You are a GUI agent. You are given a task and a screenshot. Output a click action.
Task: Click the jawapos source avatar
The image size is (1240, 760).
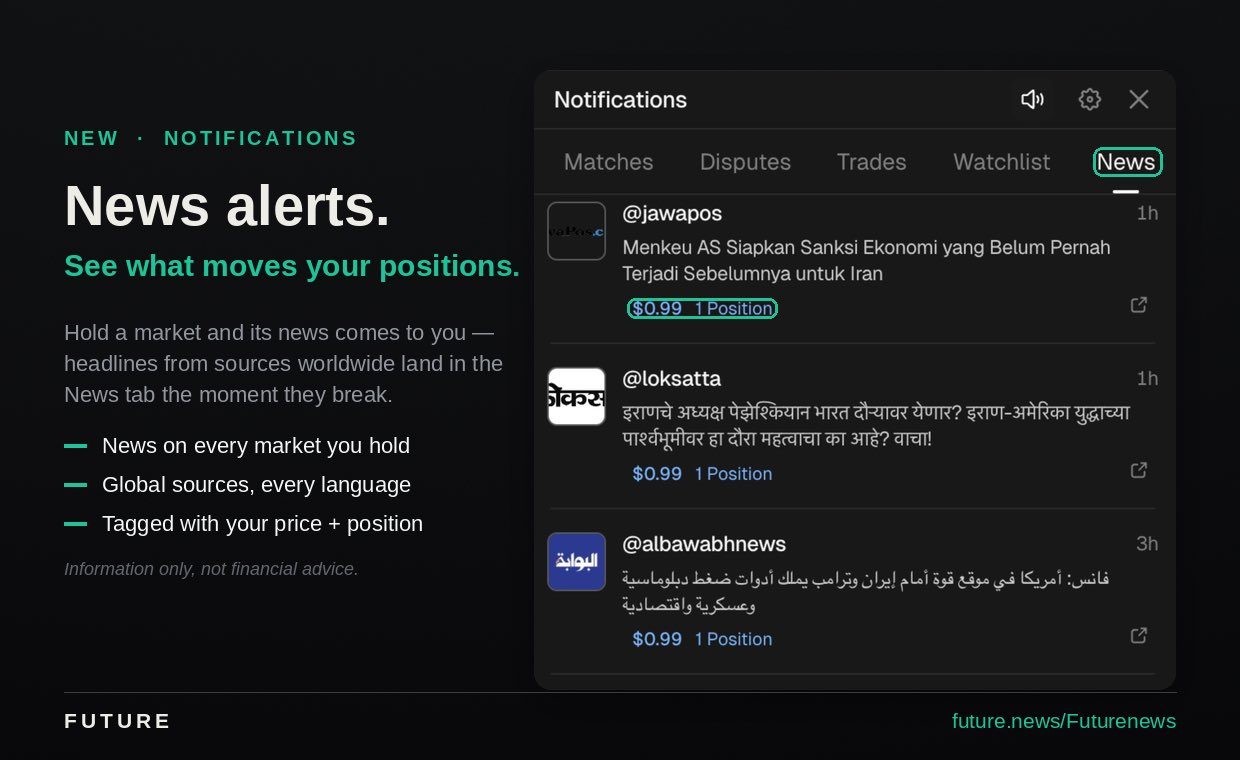click(576, 231)
